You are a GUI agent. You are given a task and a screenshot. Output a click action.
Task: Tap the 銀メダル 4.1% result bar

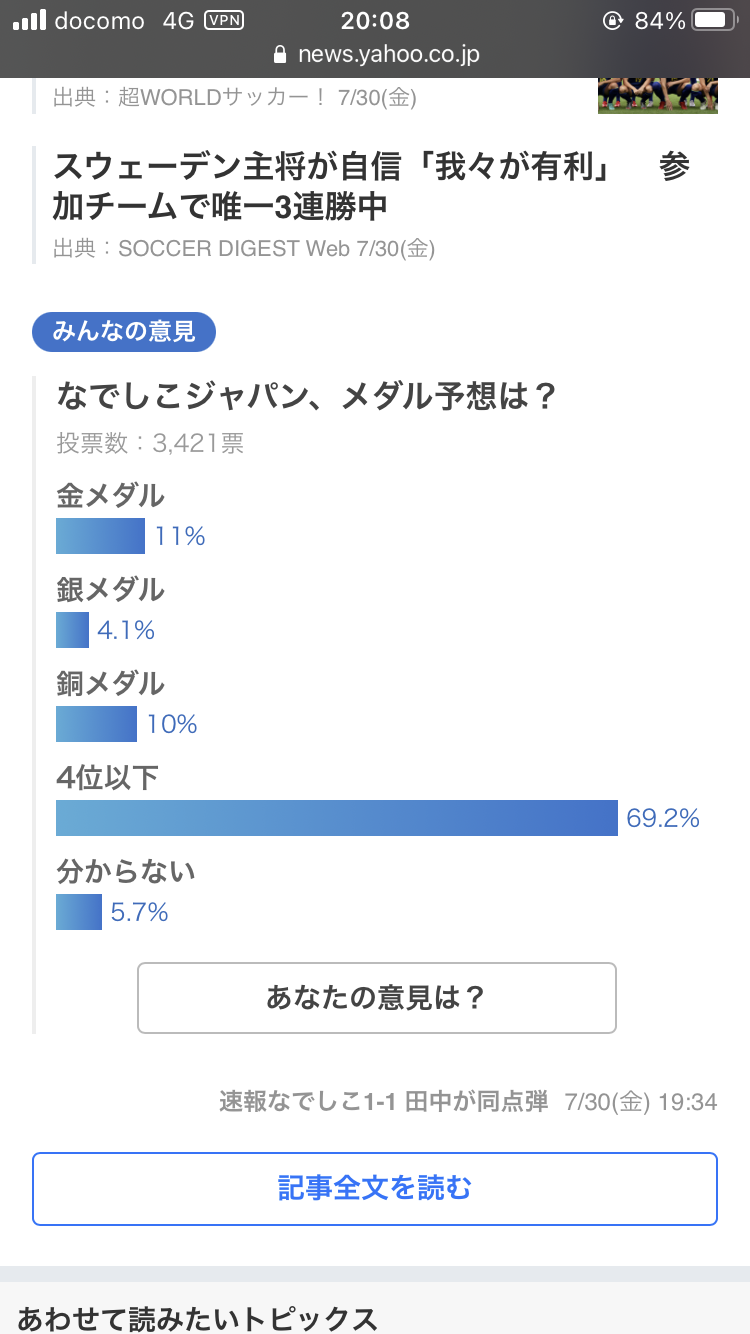pos(73,630)
